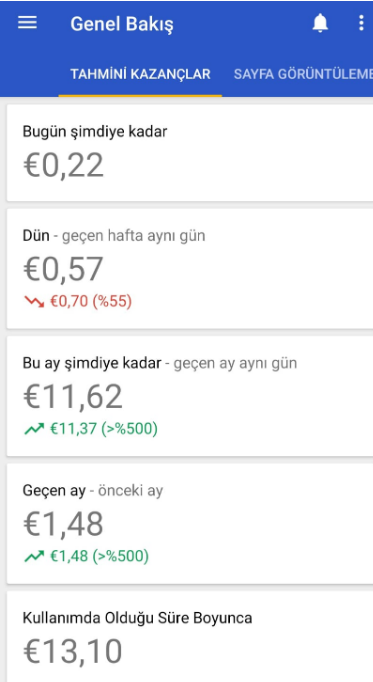This screenshot has width=373, height=682.
Task: Open the 'Bu ay şimdiye kadar' card
Action: pos(190,396)
